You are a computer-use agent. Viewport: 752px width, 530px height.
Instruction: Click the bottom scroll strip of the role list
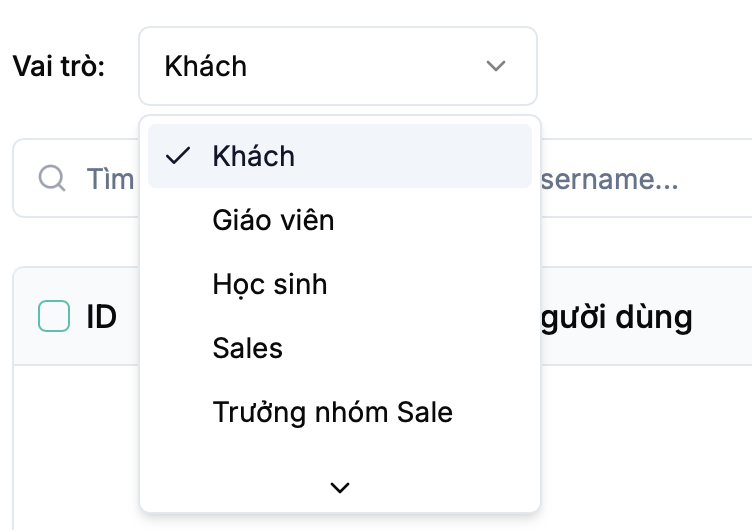click(250, 488)
